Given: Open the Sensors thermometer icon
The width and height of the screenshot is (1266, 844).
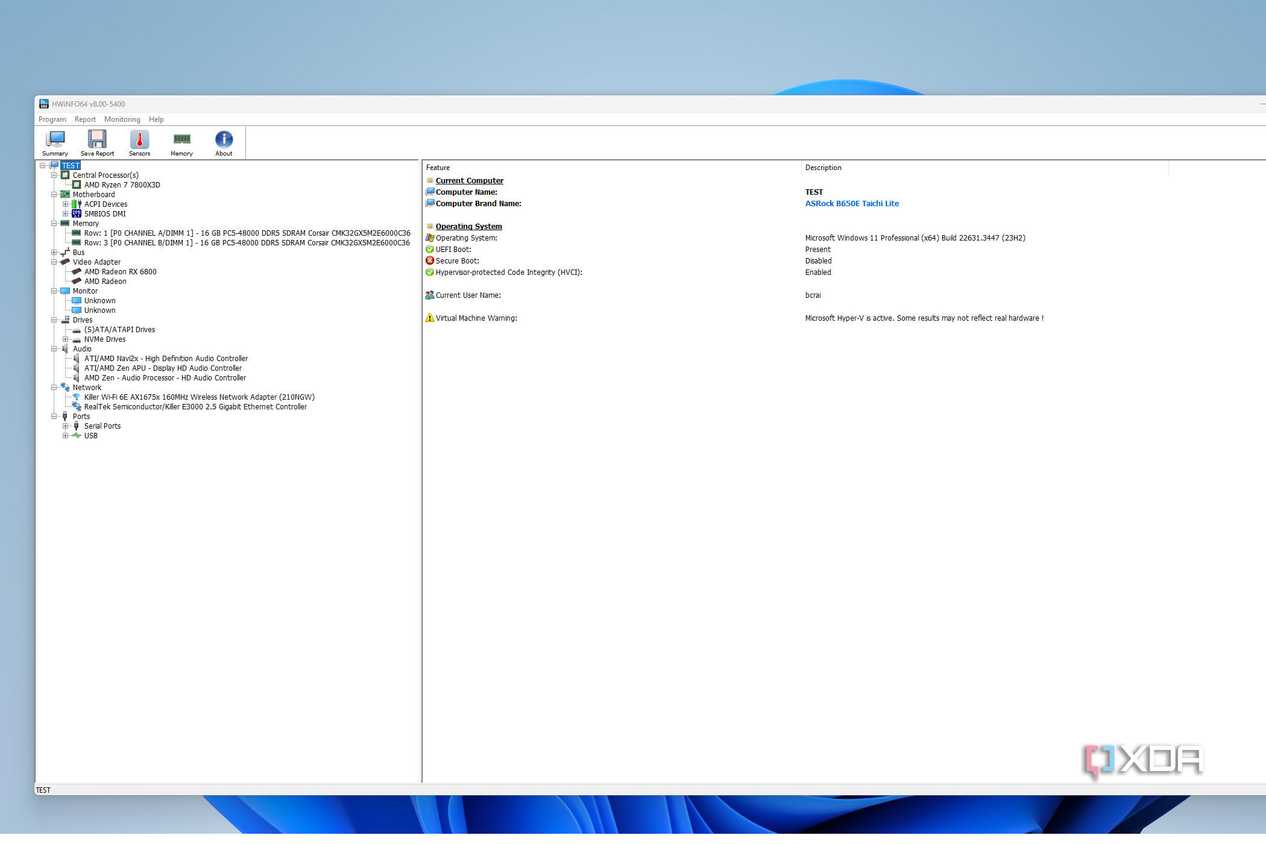Looking at the screenshot, I should click(x=139, y=139).
